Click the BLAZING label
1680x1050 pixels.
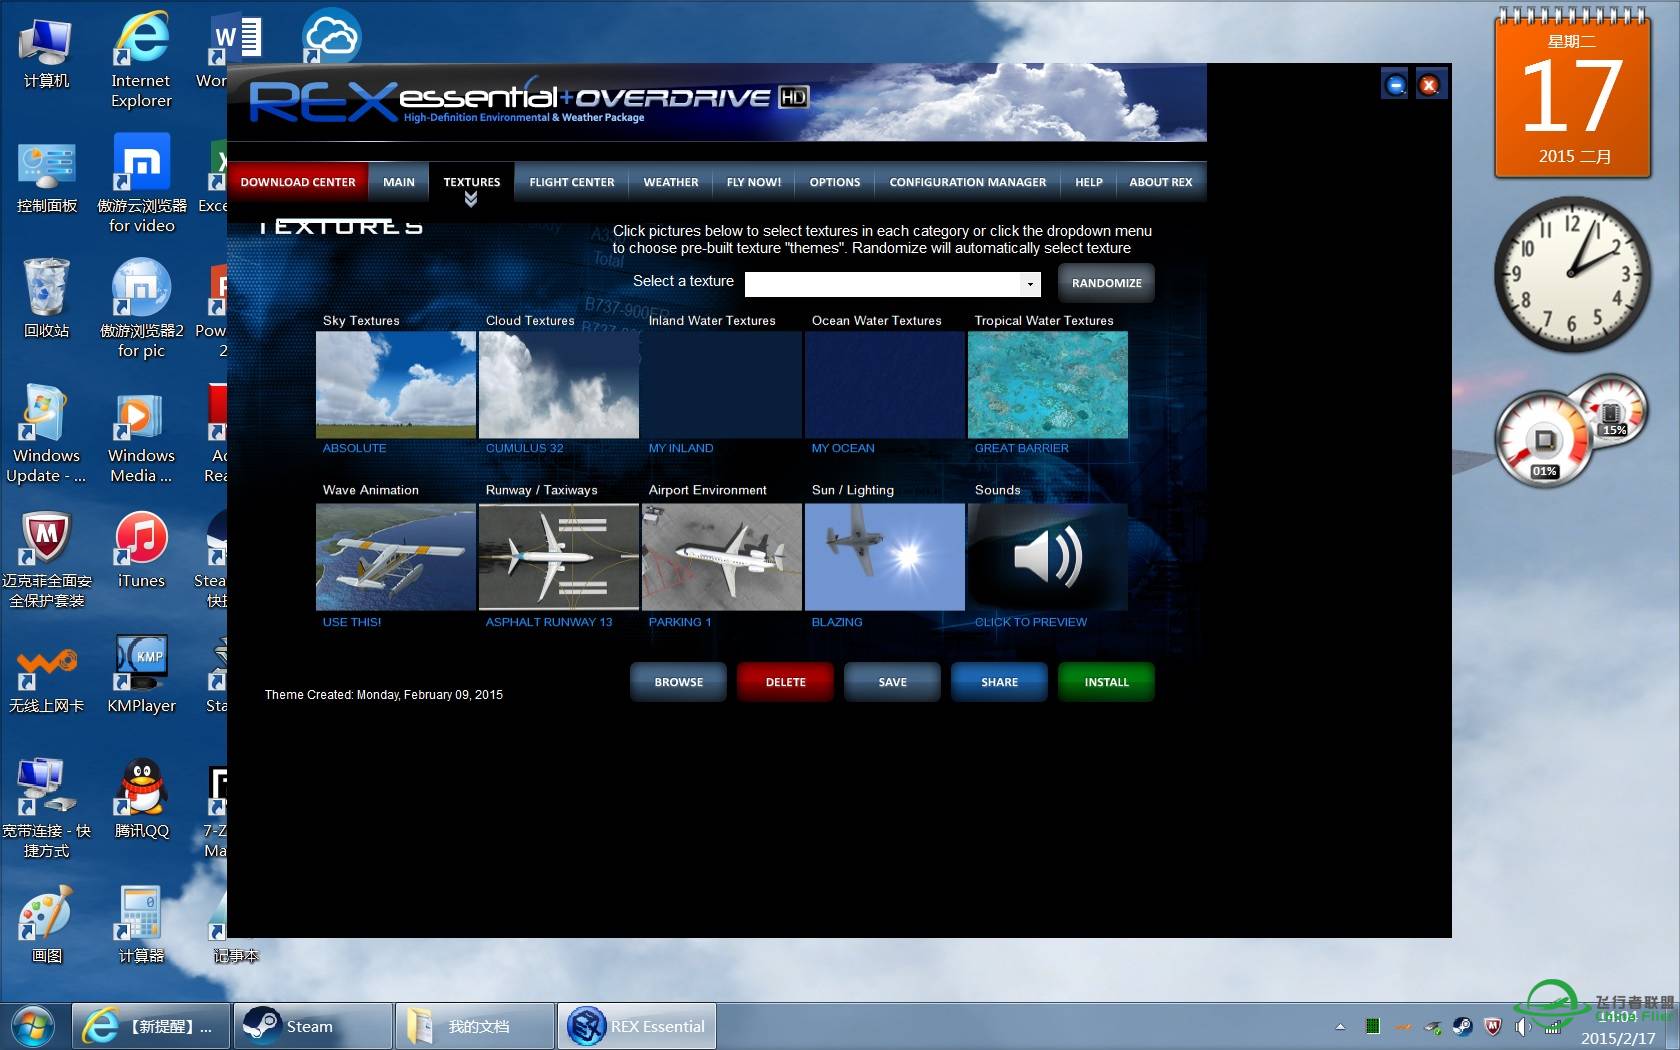pyautogui.click(x=837, y=622)
